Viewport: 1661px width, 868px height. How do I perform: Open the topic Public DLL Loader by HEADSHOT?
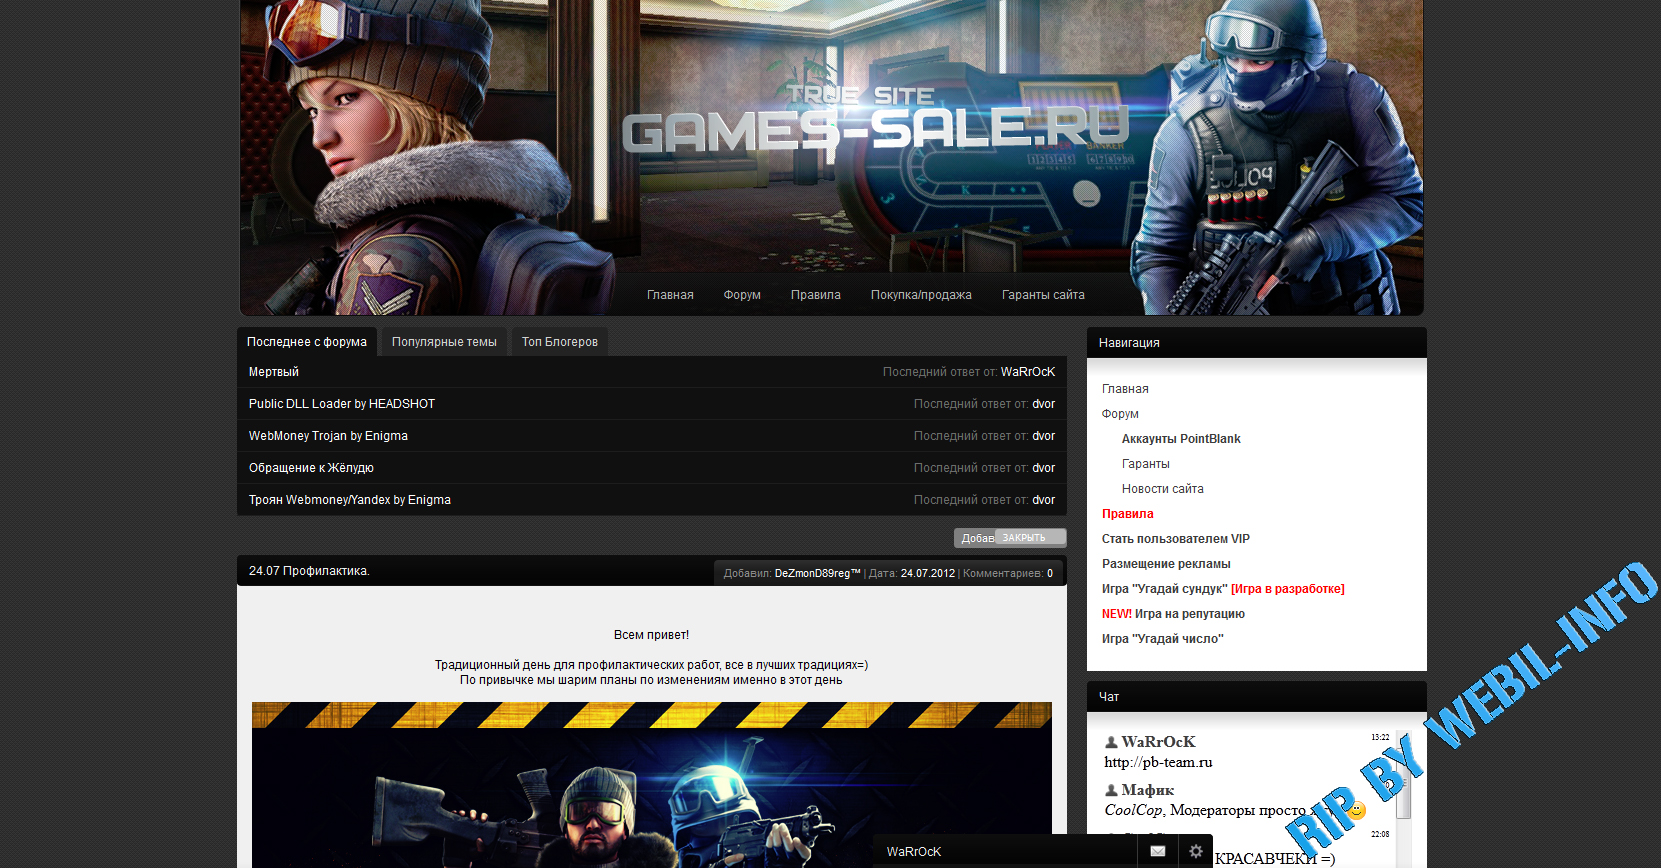pos(342,404)
